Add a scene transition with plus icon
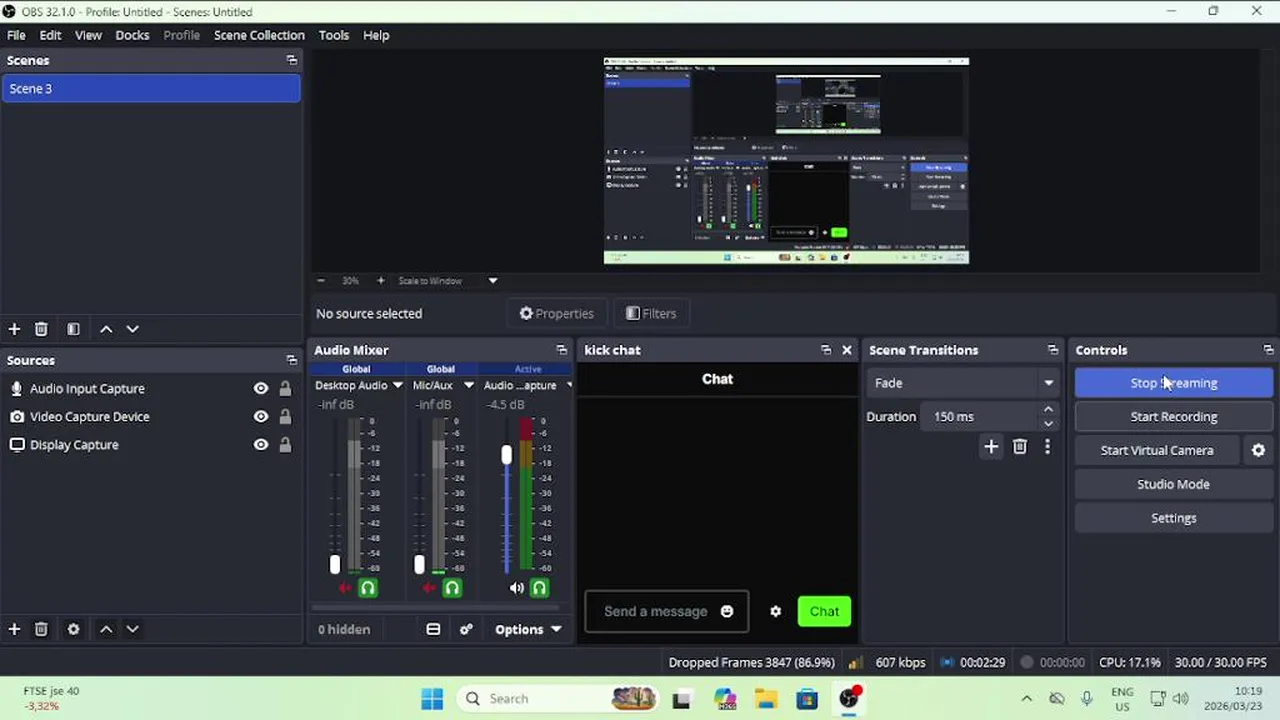This screenshot has height=720, width=1280. click(991, 447)
